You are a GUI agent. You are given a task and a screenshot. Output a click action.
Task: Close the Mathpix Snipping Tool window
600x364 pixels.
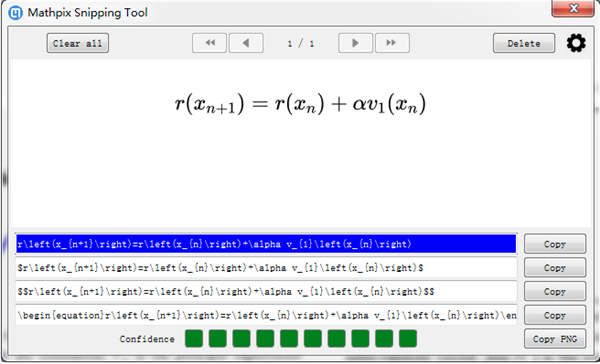click(573, 8)
